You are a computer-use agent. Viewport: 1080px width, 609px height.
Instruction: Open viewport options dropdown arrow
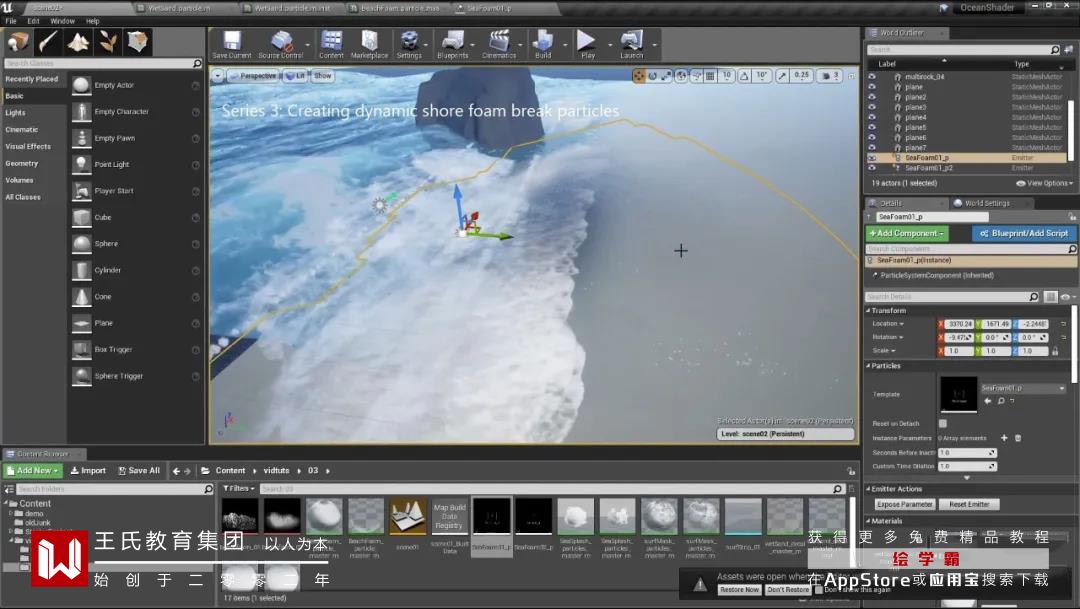[x=218, y=76]
